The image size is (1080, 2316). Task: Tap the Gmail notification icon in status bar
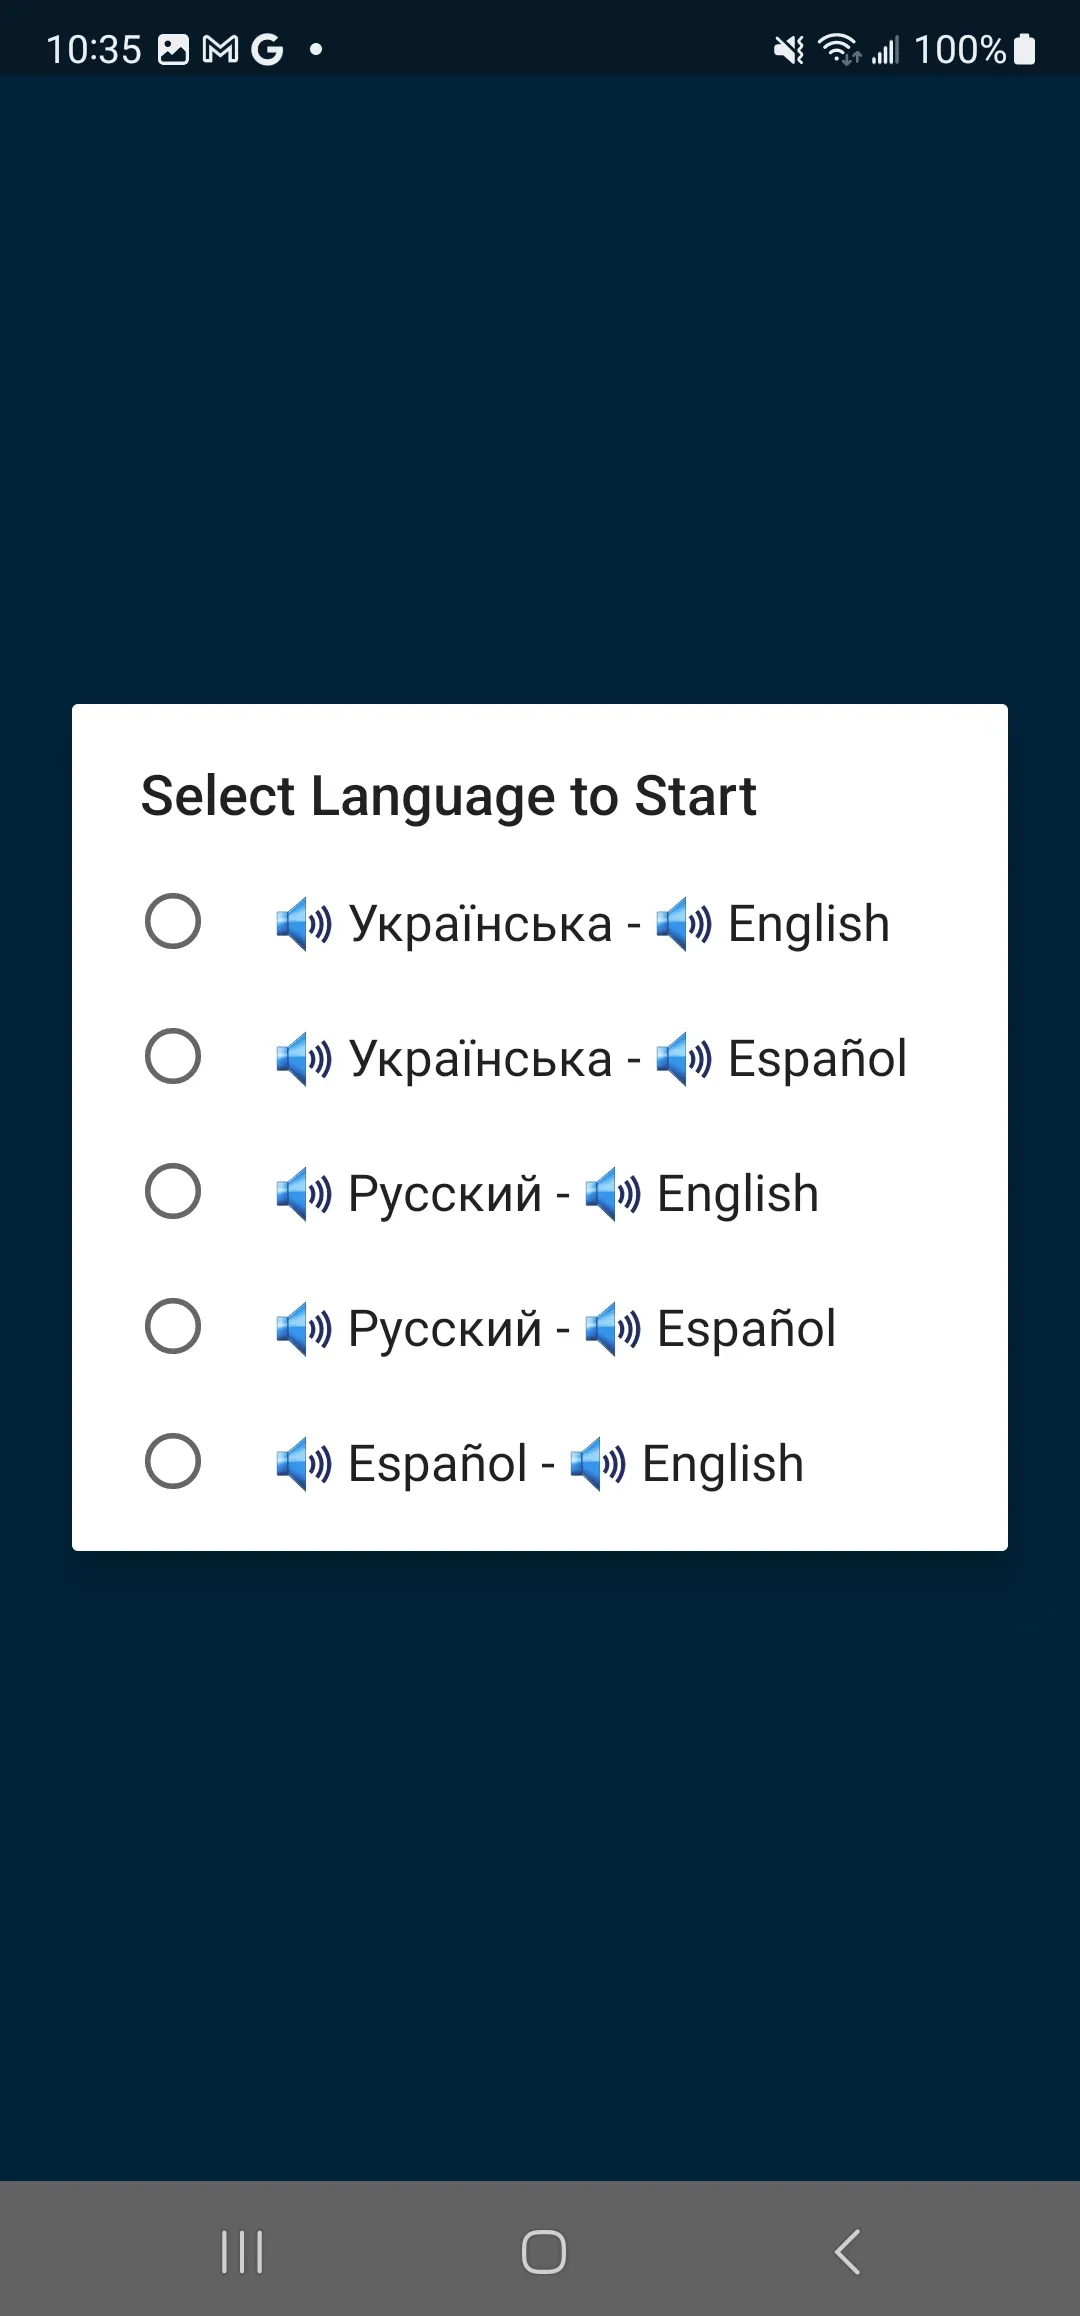click(x=220, y=49)
